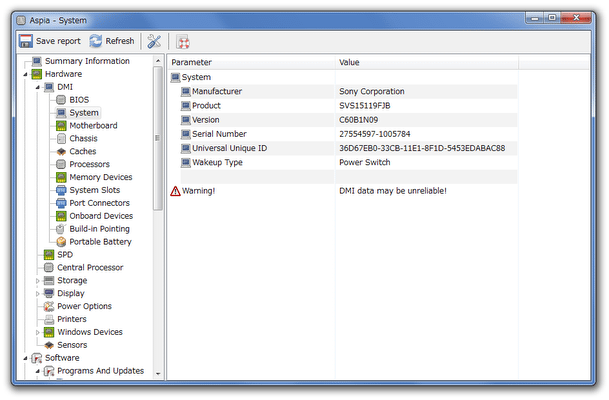This screenshot has height=400, width=609.
Task: Collapse the DMI tree node
Action: pyautogui.click(x=38, y=87)
